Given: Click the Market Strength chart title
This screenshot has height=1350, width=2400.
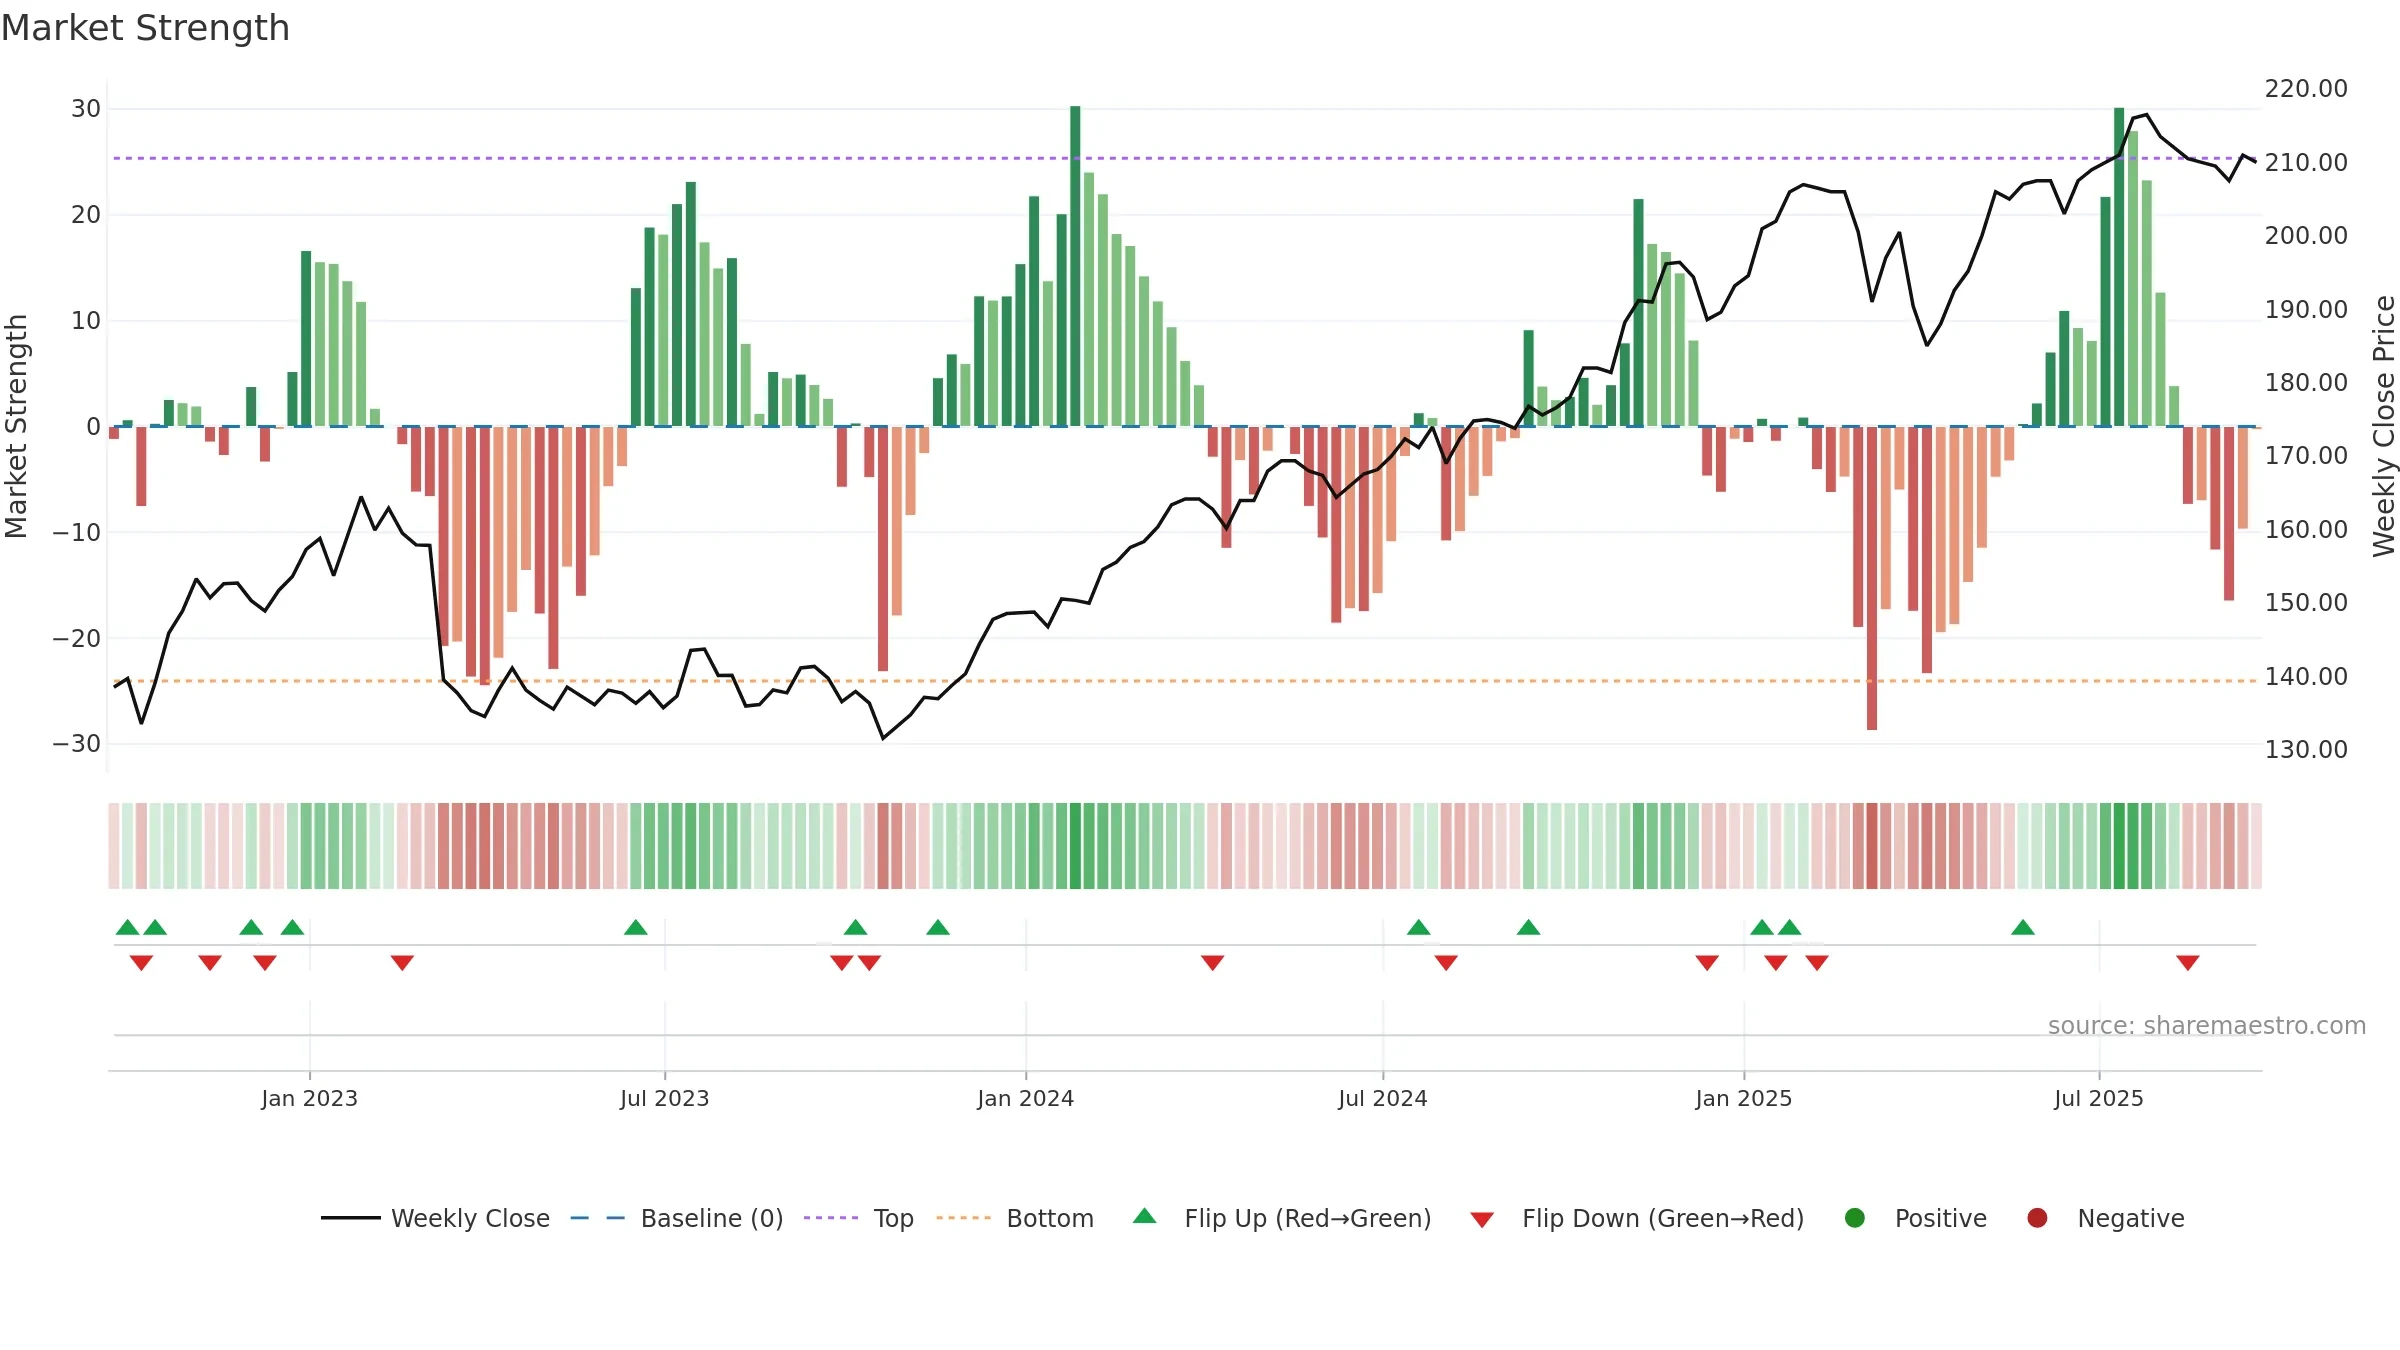Looking at the screenshot, I should coord(145,28).
